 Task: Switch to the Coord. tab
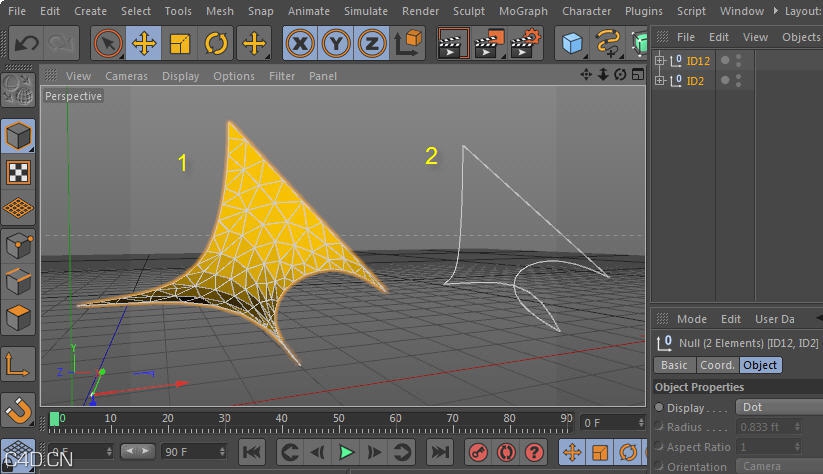(716, 365)
